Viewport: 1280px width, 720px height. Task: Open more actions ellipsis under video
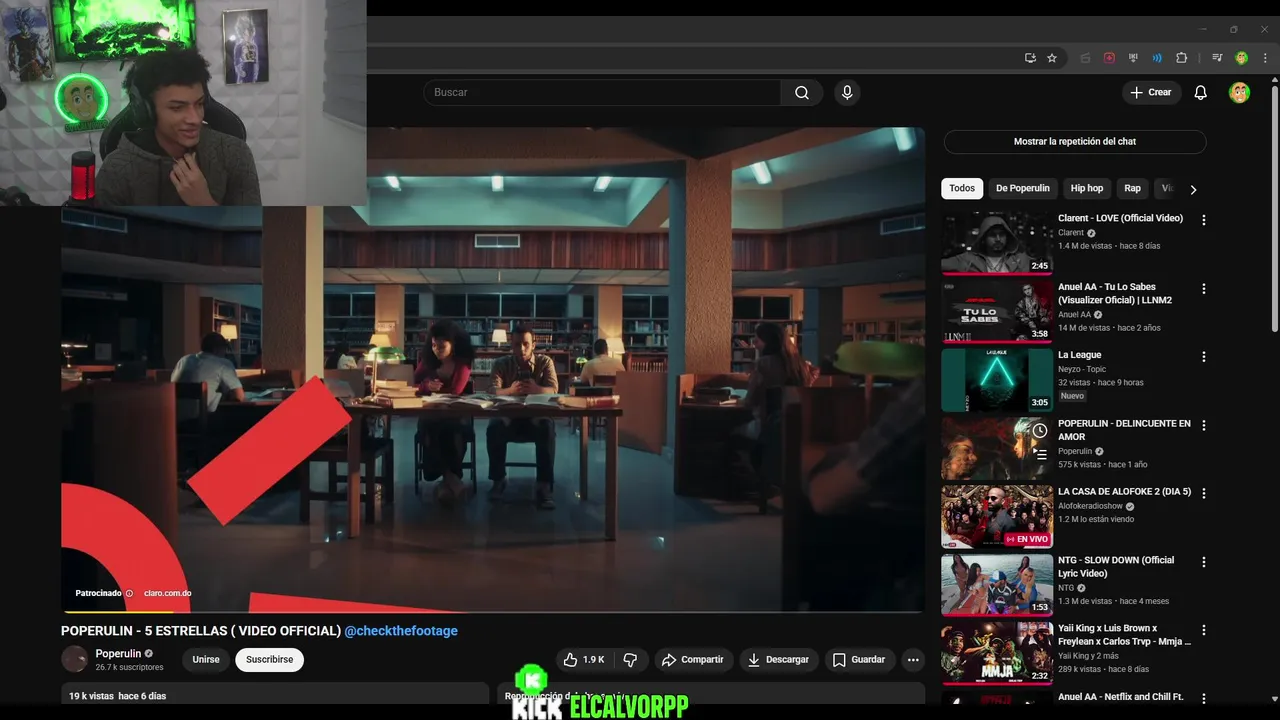point(912,660)
